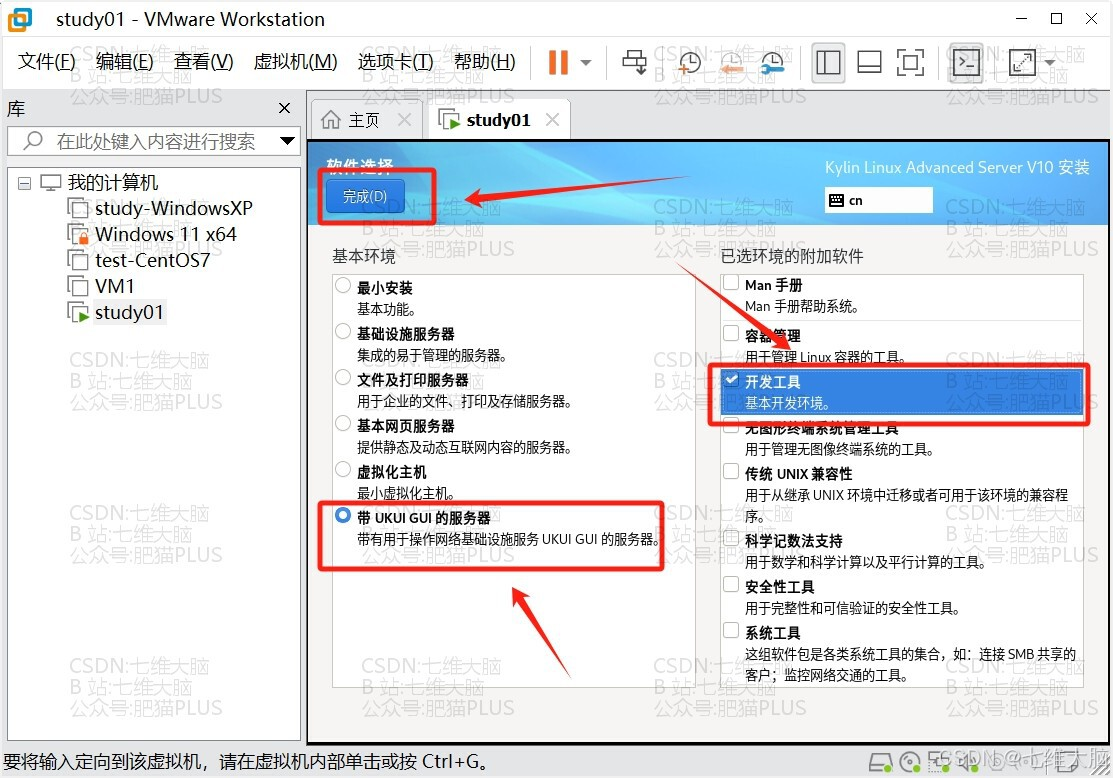1113x778 pixels.
Task: Close the 主页 tab
Action: point(405,119)
